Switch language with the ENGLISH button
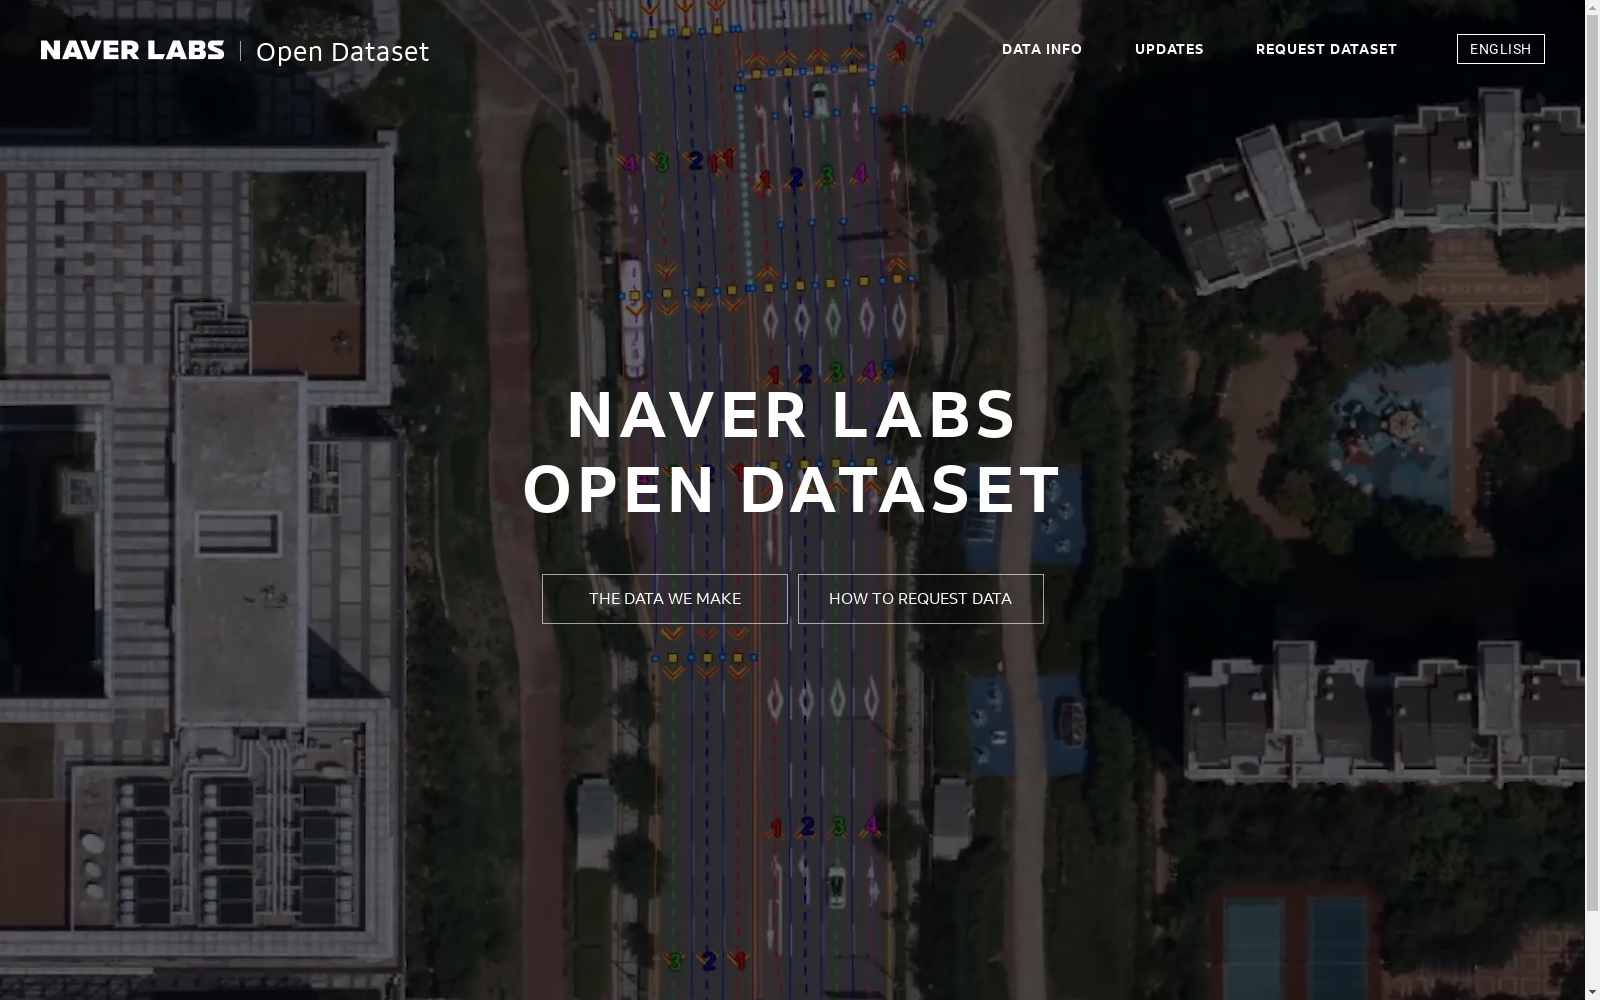 pyautogui.click(x=1500, y=49)
